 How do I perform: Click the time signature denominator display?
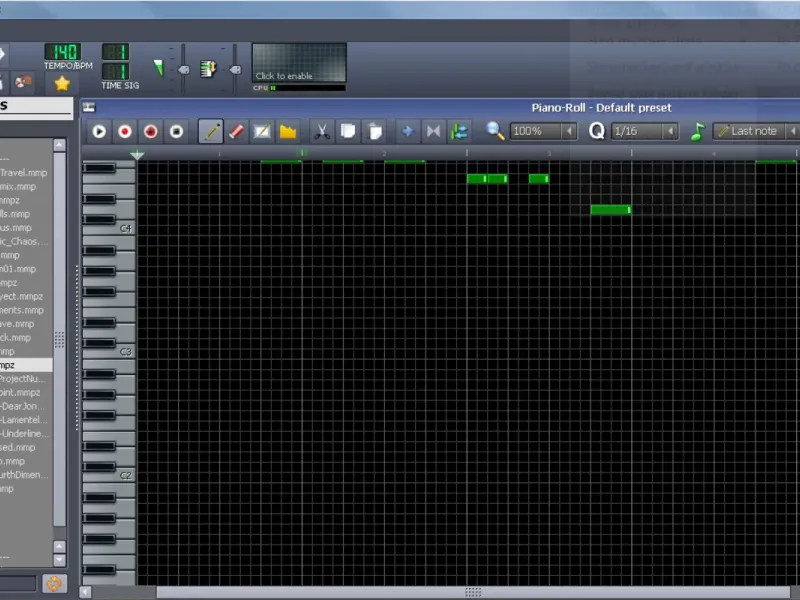click(116, 71)
